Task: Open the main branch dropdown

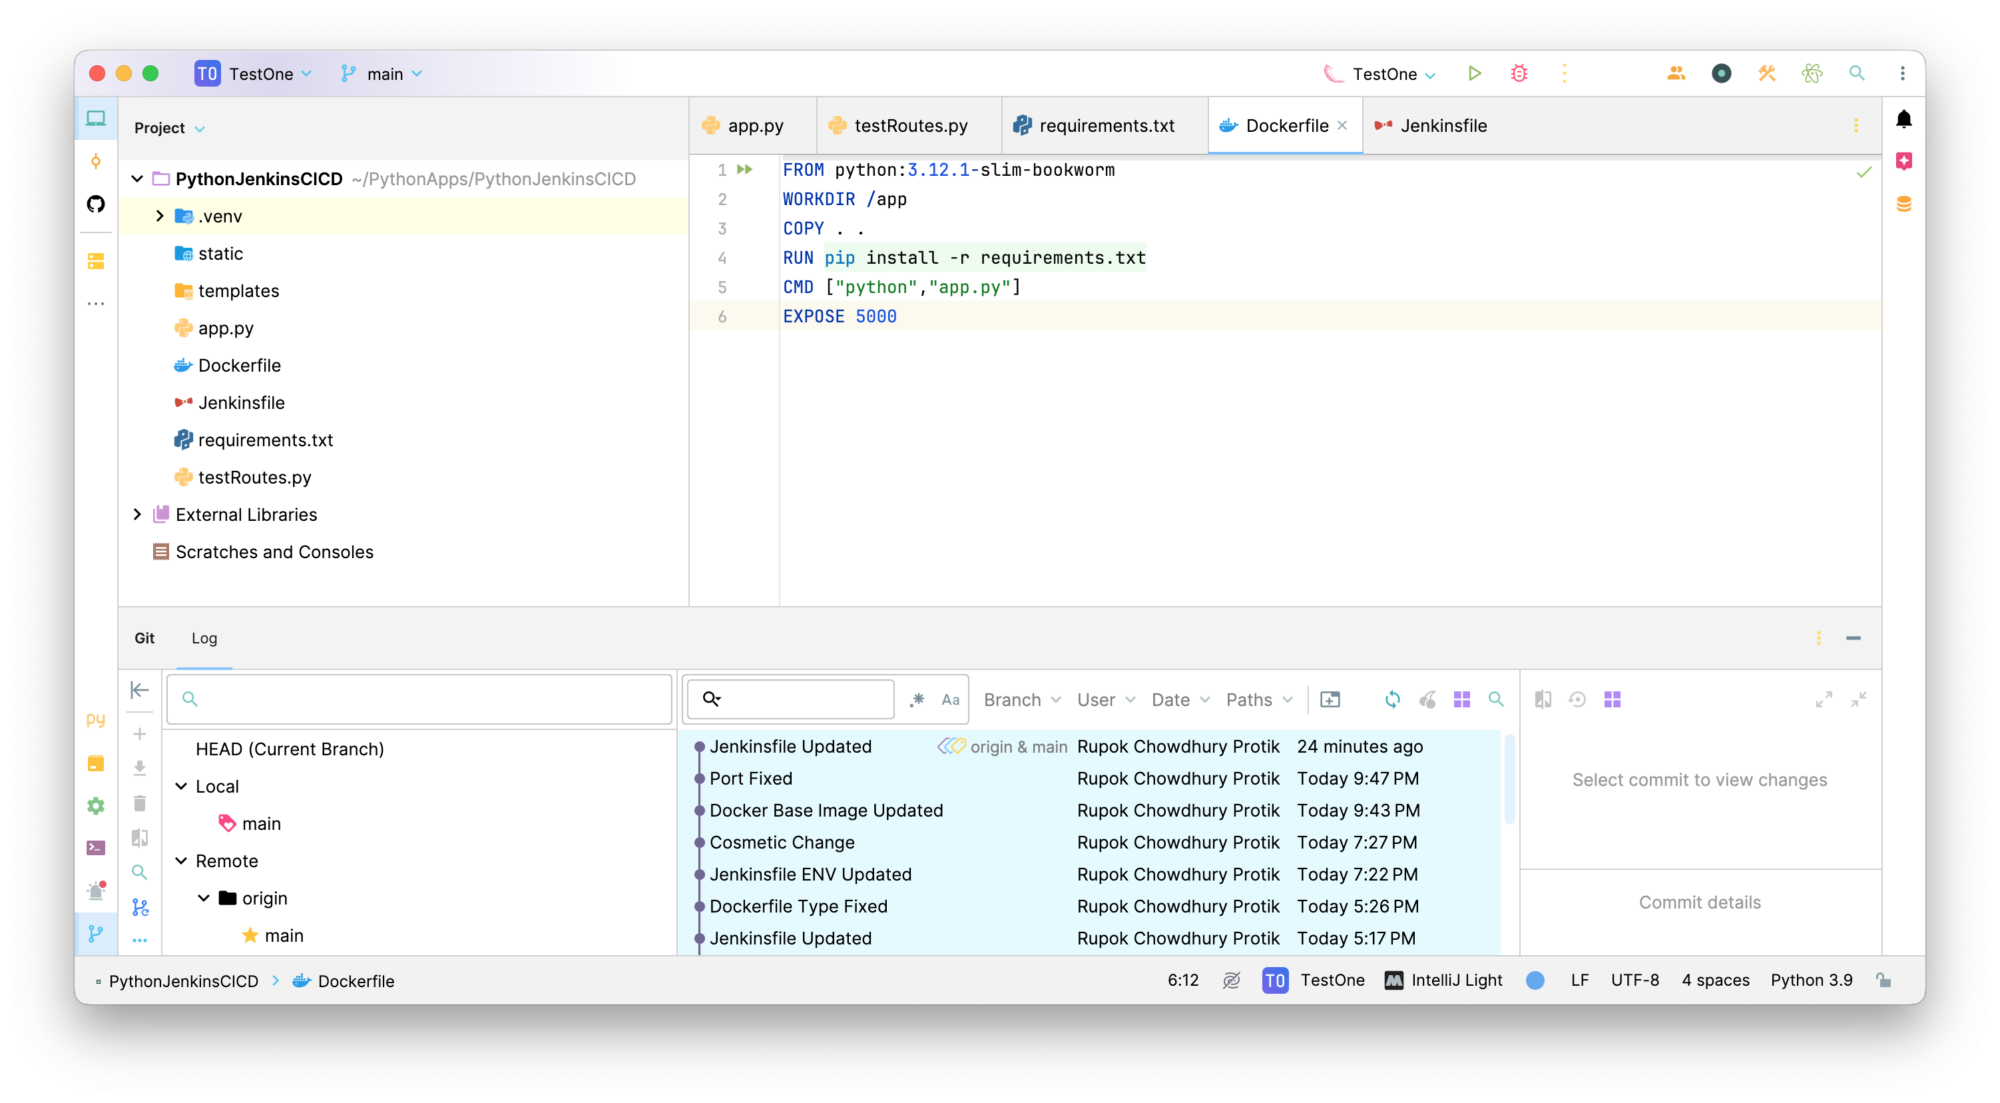Action: click(381, 73)
